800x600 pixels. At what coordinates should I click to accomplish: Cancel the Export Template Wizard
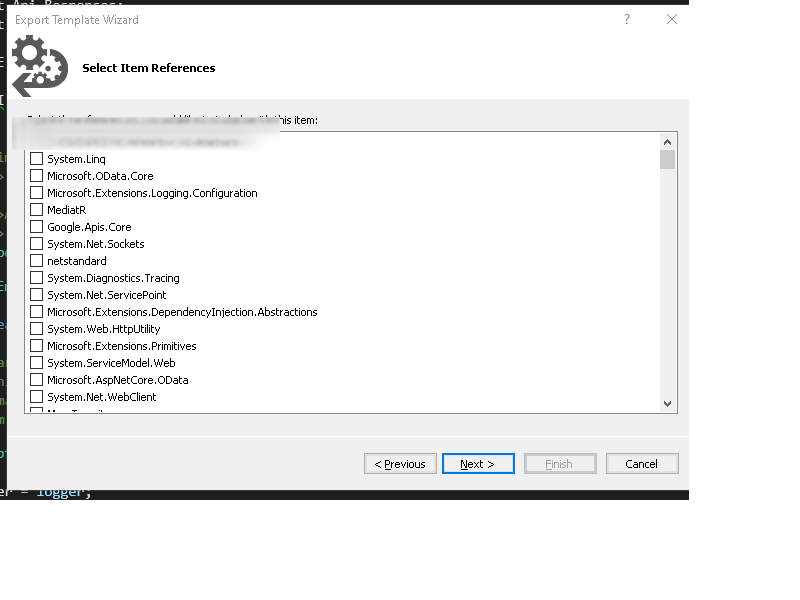click(x=642, y=464)
